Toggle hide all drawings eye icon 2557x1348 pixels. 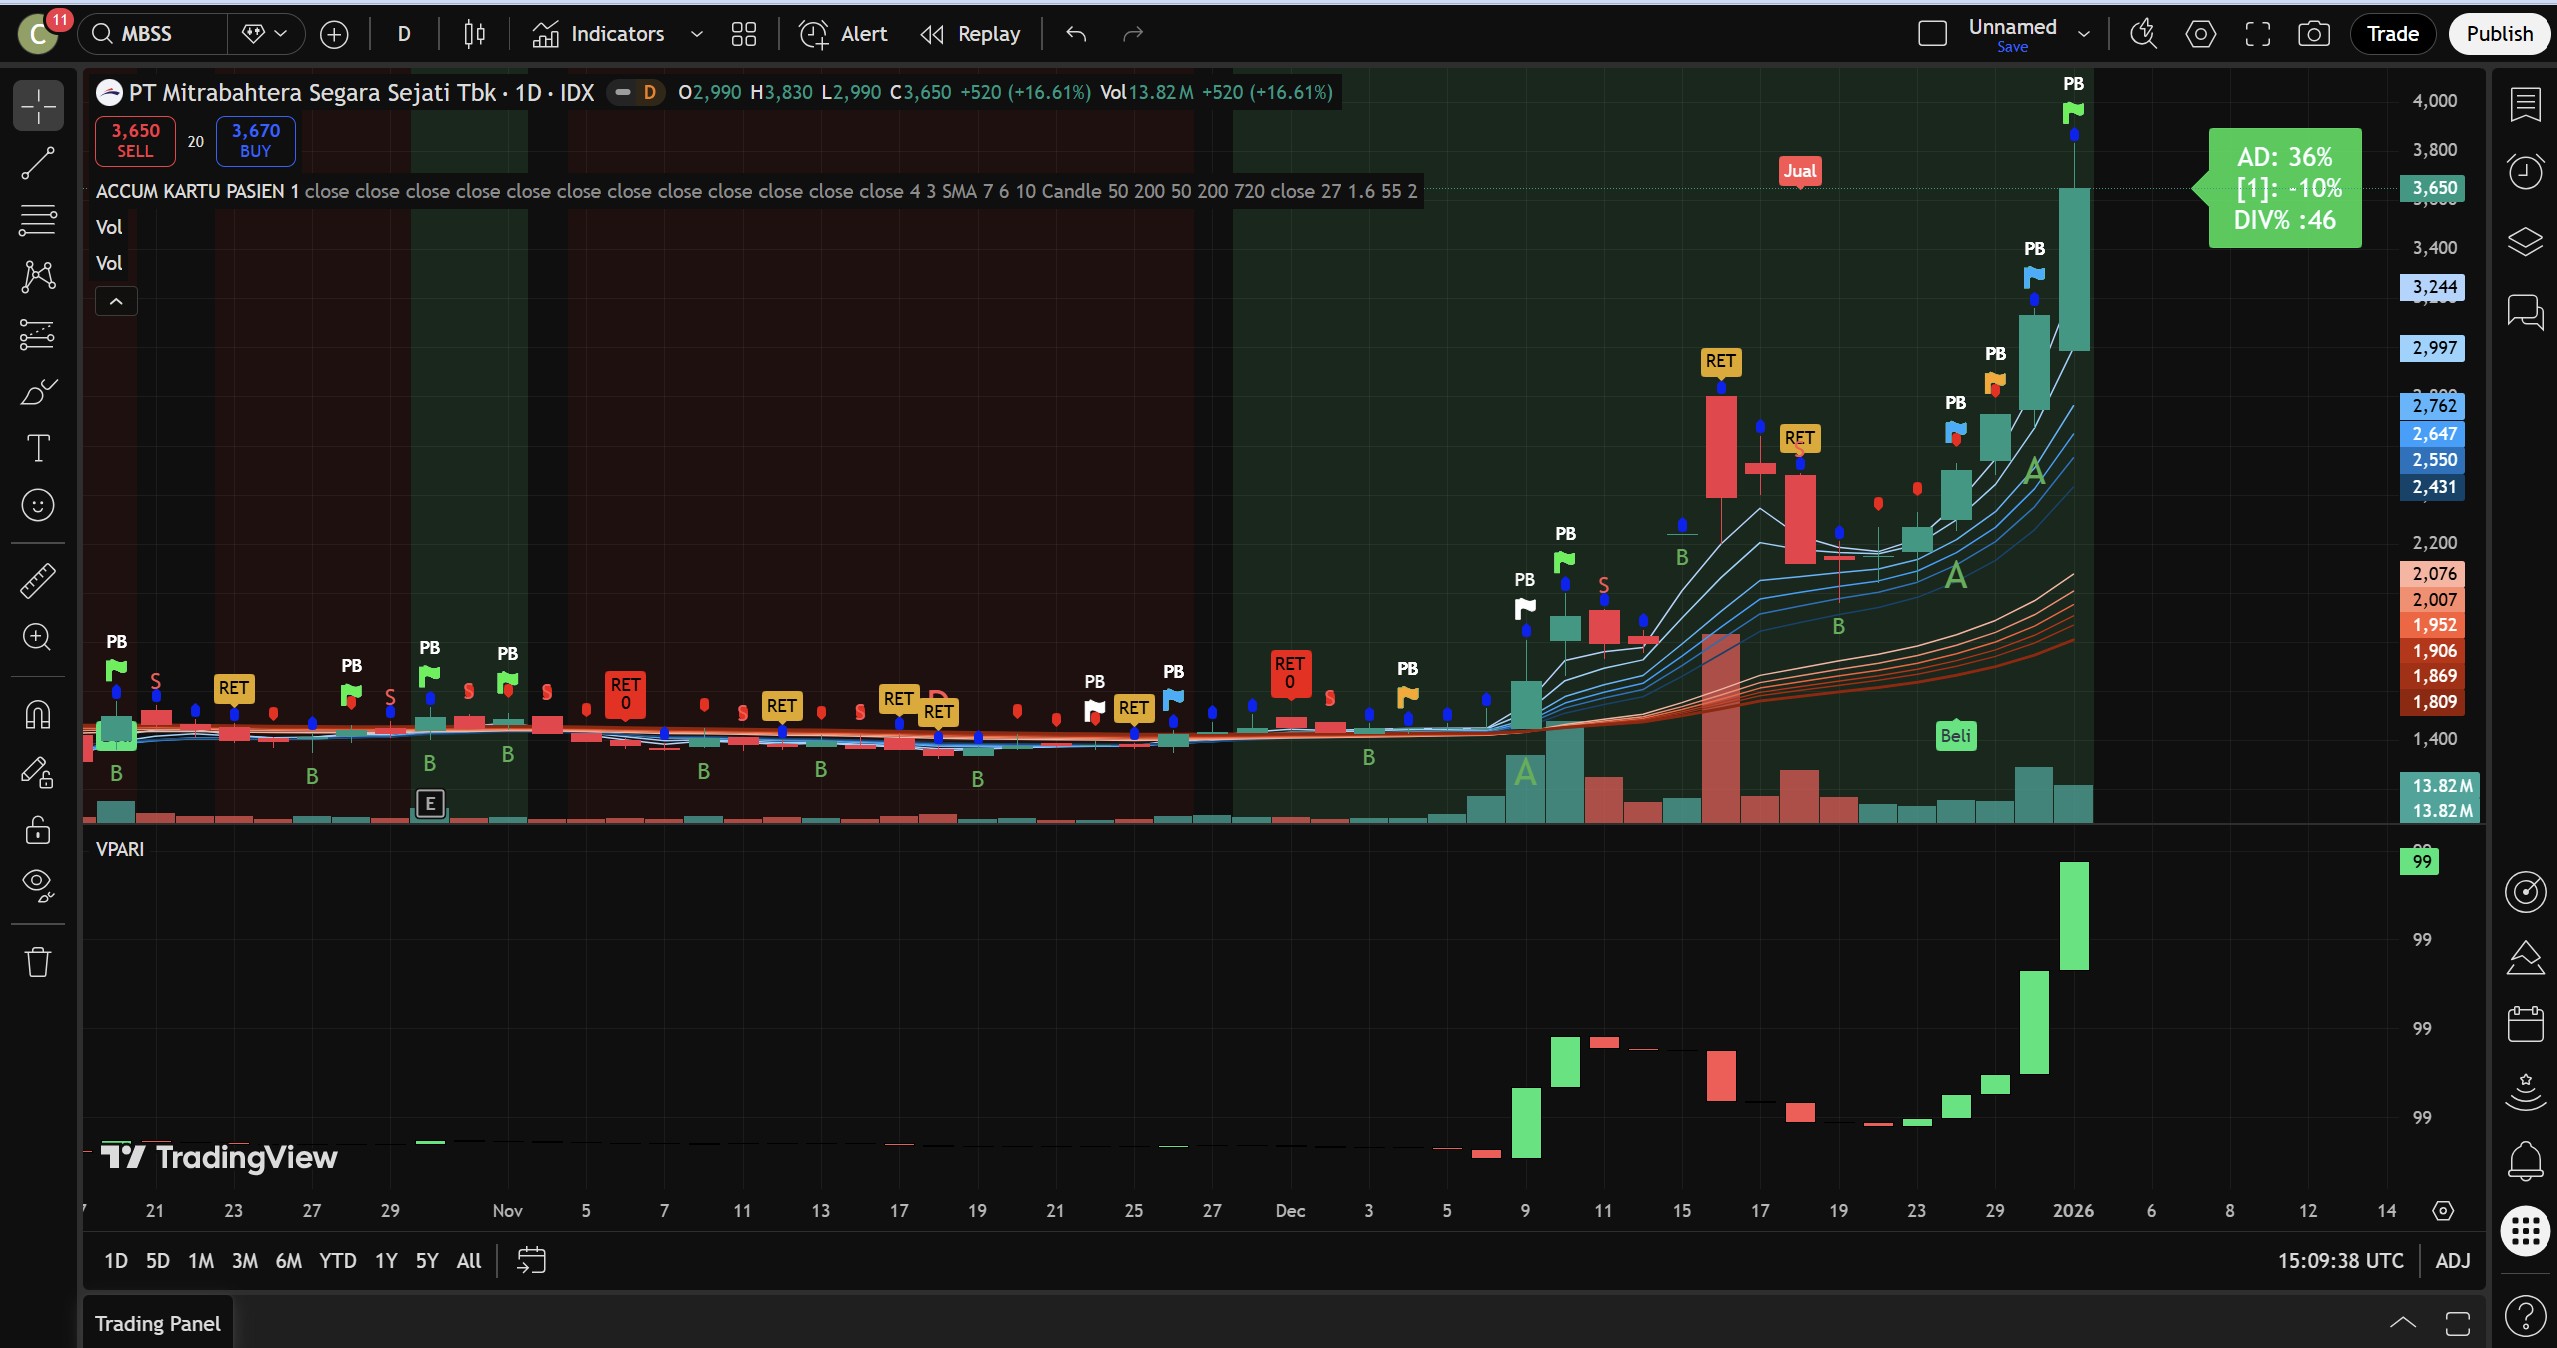pyautogui.click(x=38, y=884)
